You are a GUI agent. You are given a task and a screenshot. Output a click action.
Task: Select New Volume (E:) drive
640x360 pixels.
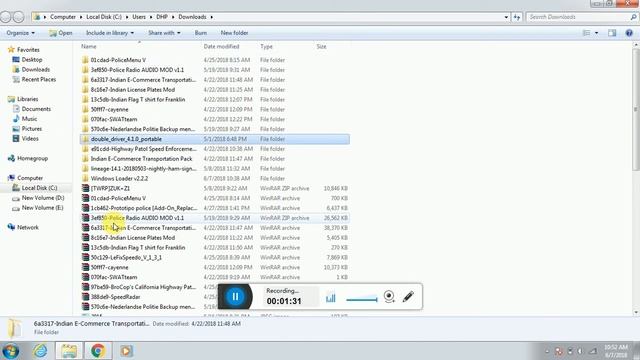tap(38, 208)
